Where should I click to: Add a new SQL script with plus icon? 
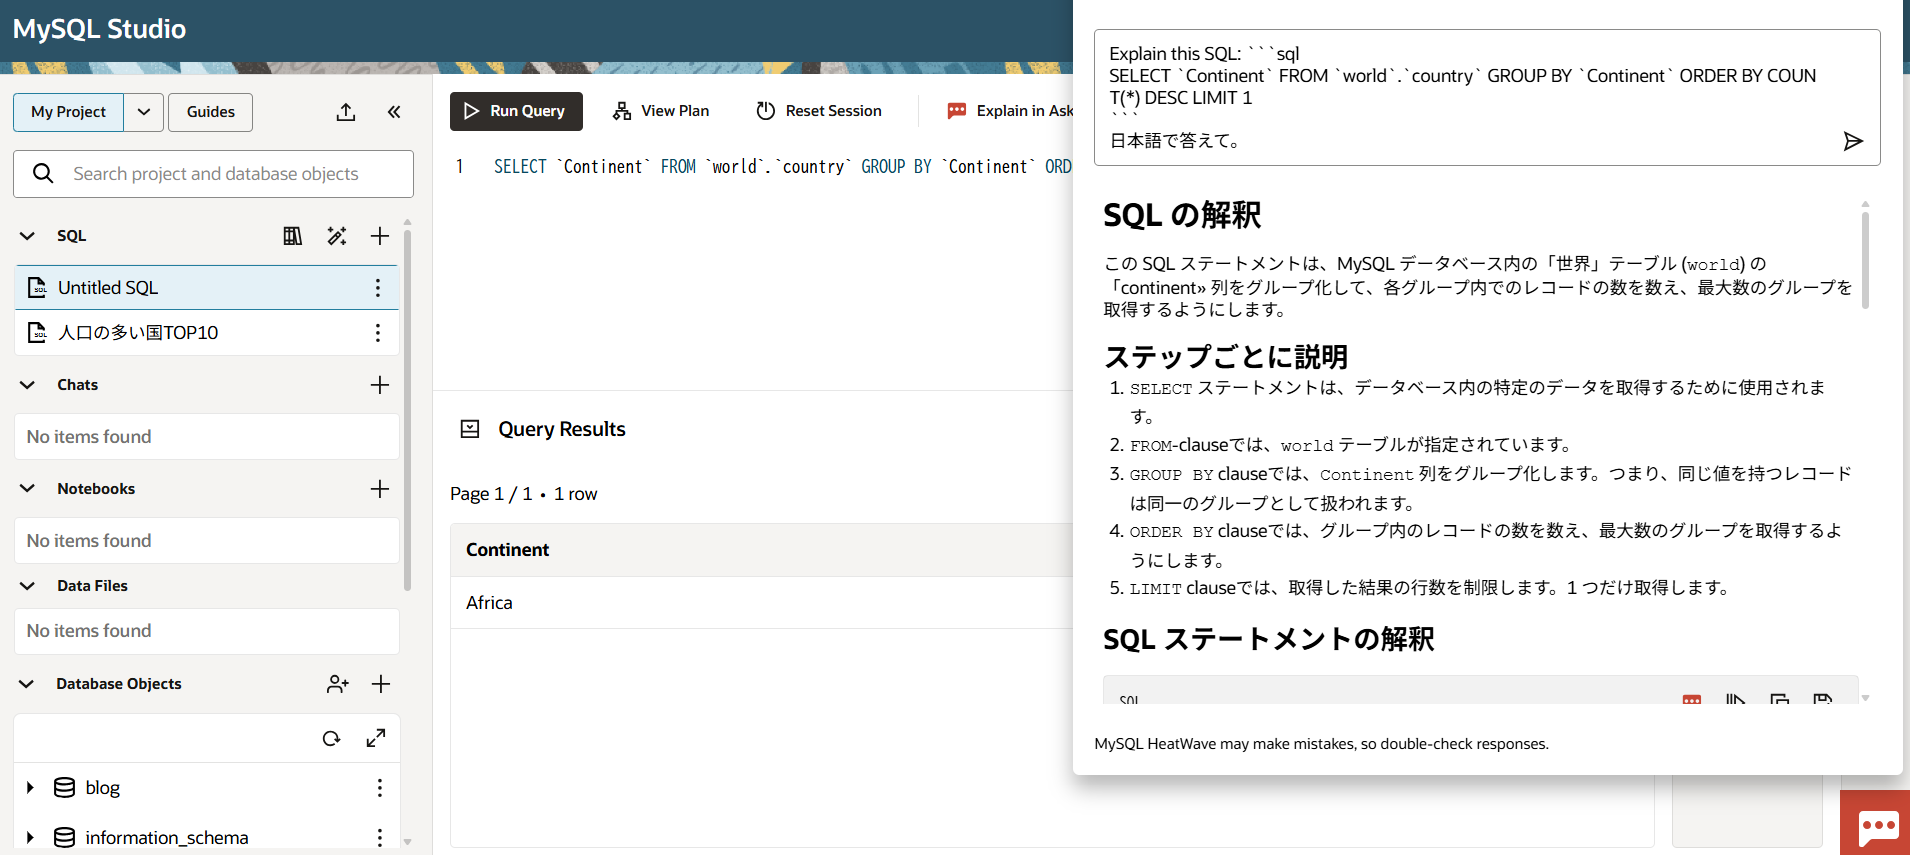380,236
